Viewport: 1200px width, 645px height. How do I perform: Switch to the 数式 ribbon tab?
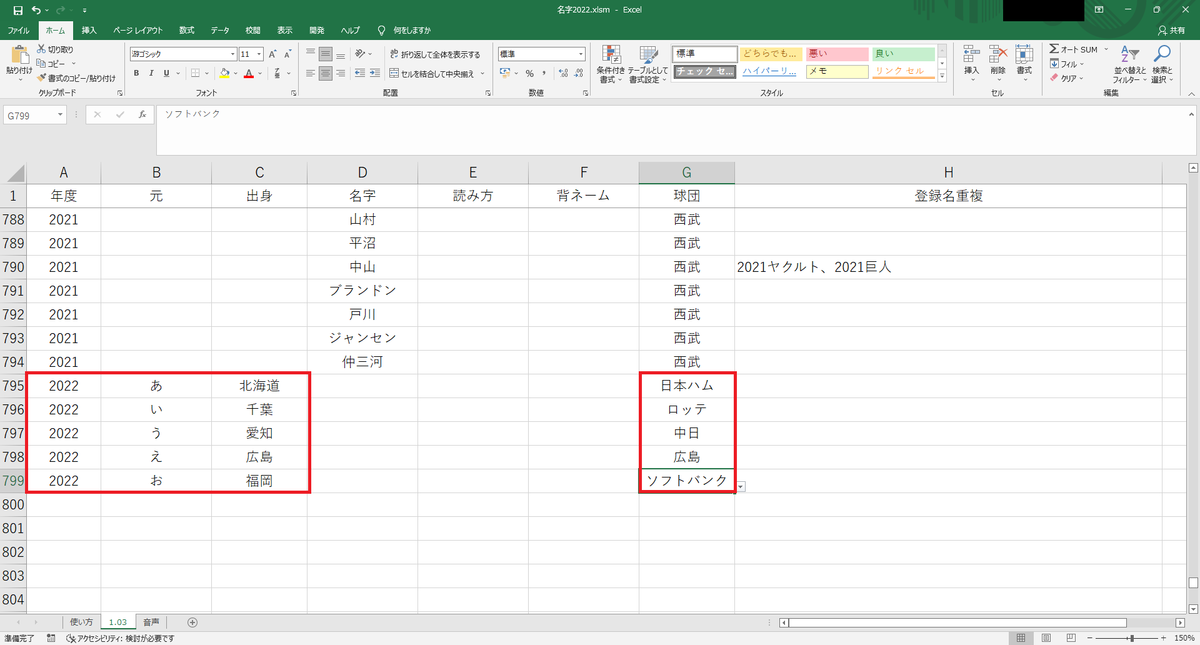(x=187, y=30)
